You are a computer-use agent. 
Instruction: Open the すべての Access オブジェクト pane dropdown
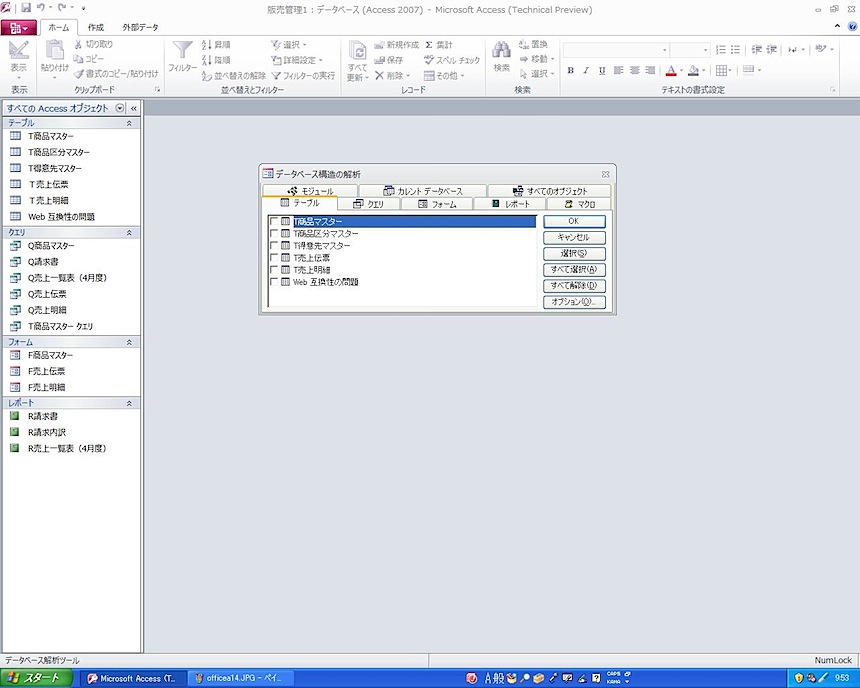click(x=120, y=108)
